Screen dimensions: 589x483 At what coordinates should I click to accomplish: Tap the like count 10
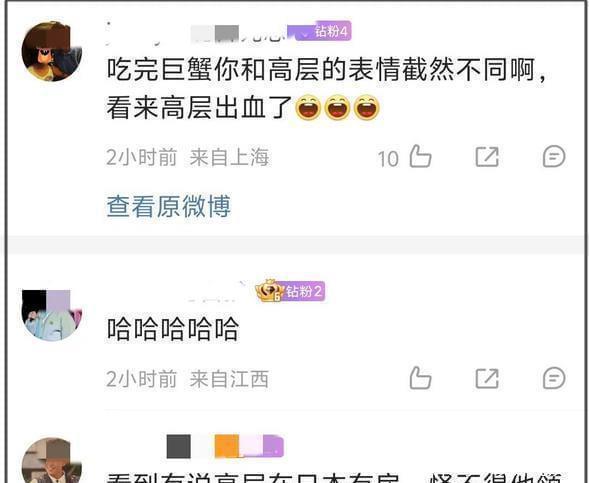click(x=388, y=158)
